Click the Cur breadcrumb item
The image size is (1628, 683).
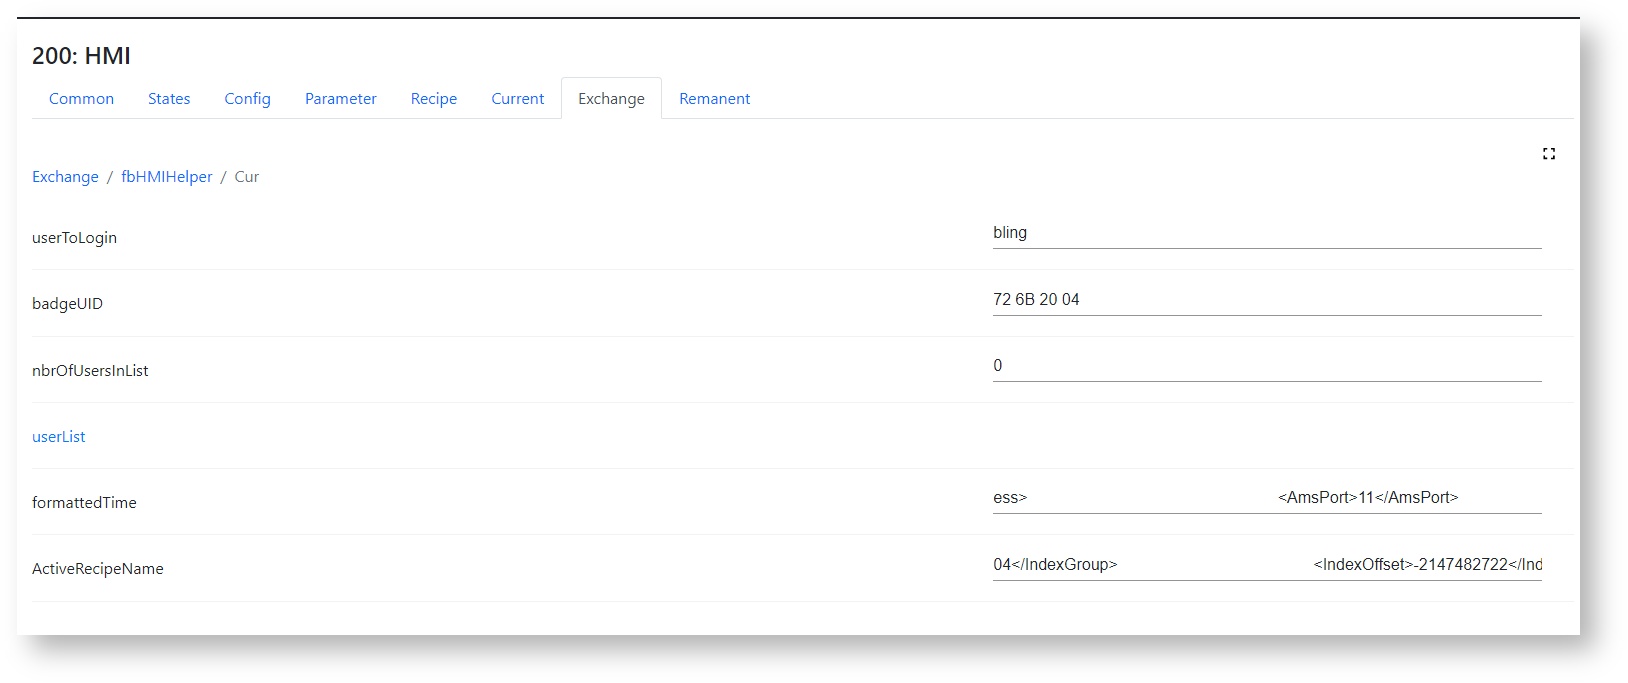click(x=246, y=177)
